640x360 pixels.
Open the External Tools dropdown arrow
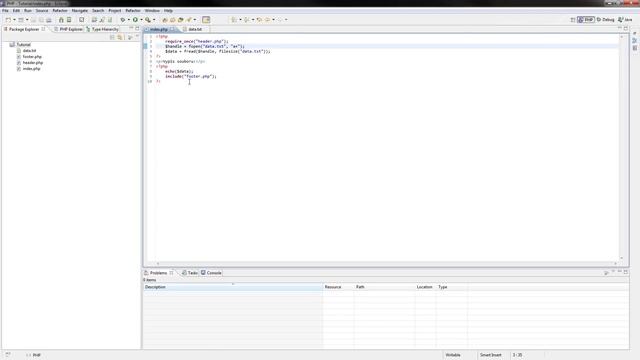pyautogui.click(x=154, y=20)
